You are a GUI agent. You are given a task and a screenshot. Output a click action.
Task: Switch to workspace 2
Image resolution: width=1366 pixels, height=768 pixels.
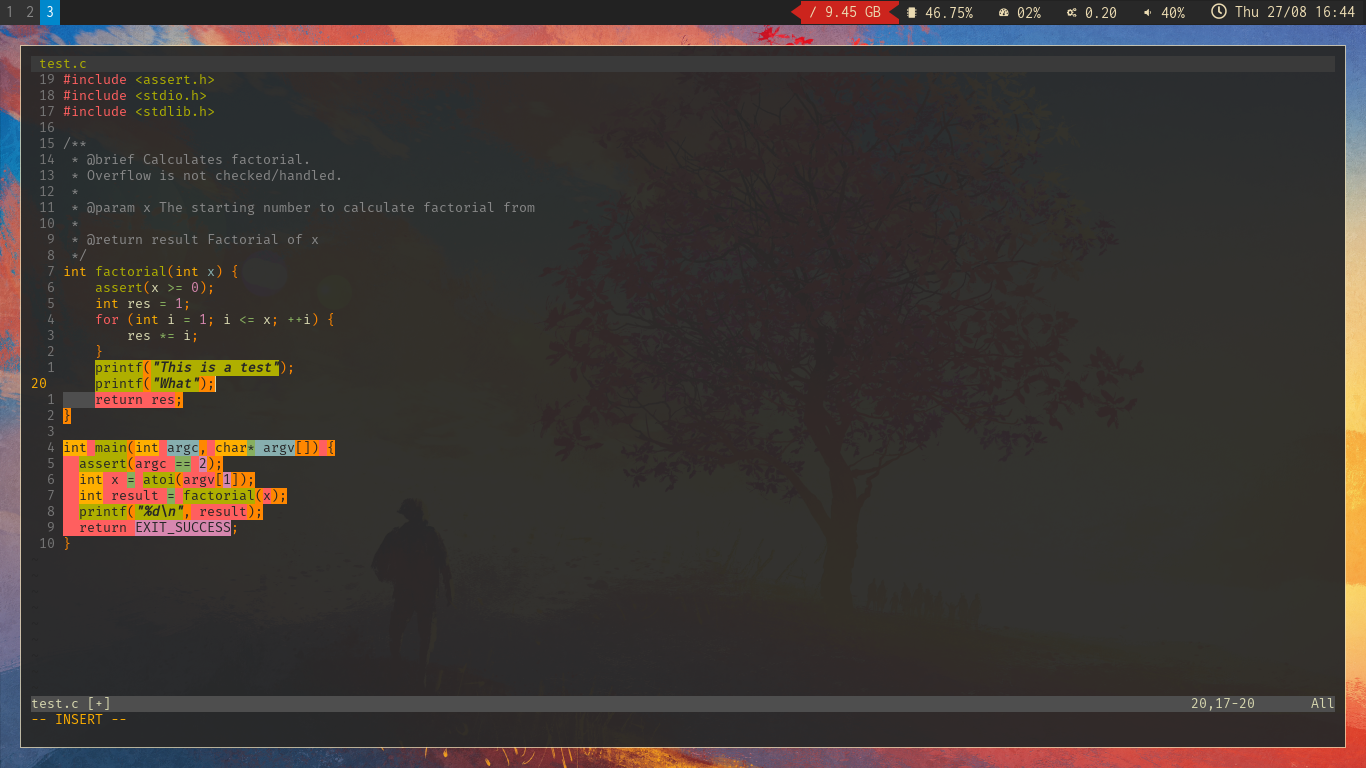(x=27, y=13)
